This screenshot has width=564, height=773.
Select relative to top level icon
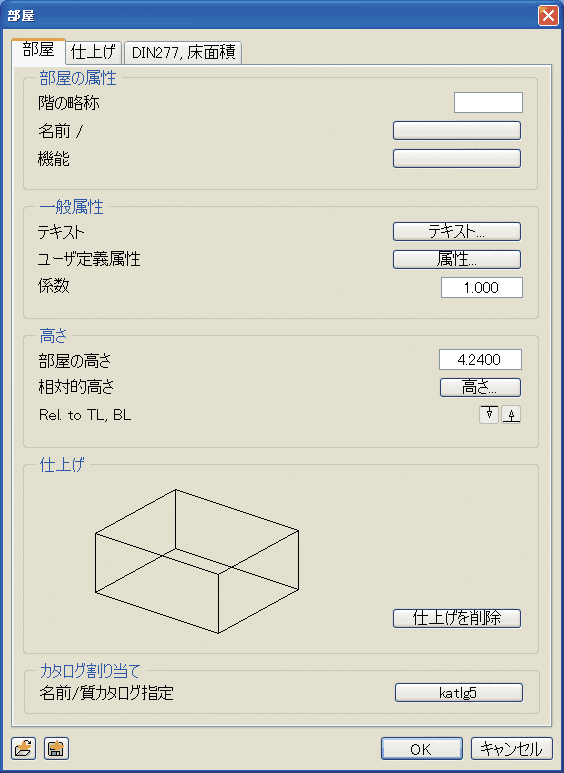click(x=489, y=415)
